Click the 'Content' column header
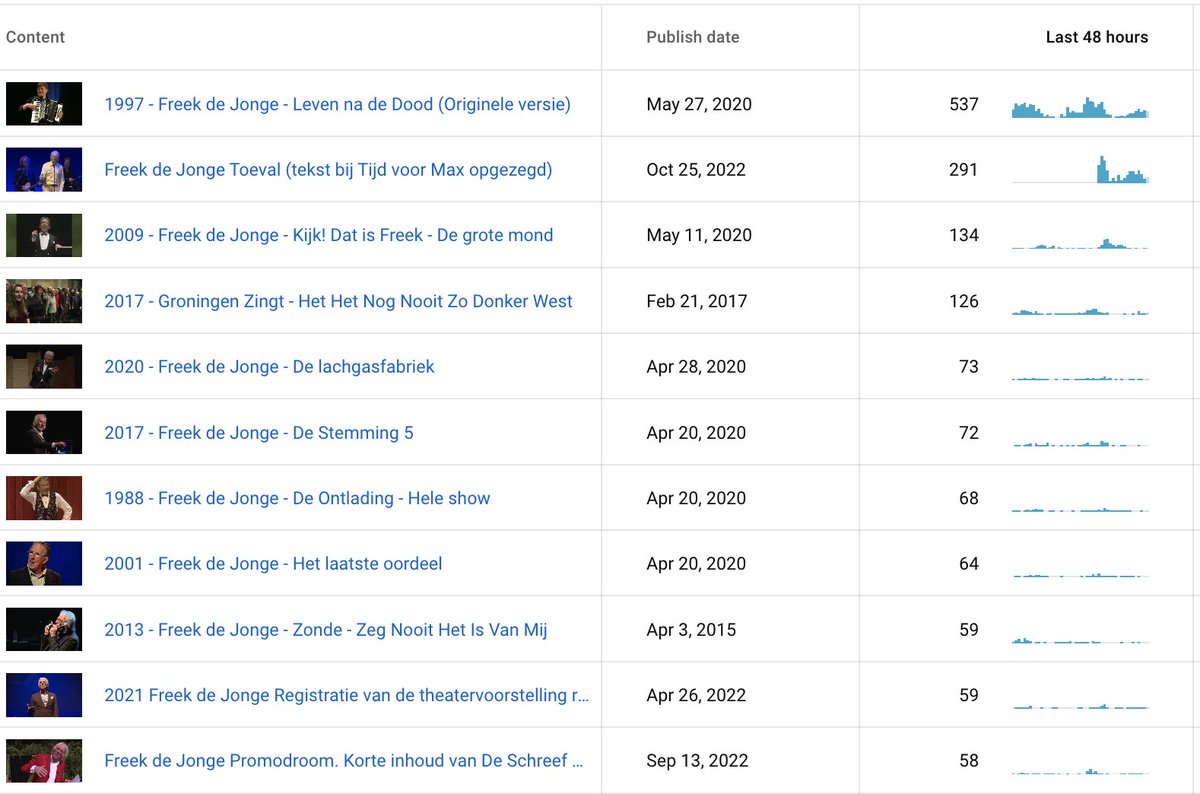Image resolution: width=1200 pixels, height=794 pixels. [35, 37]
